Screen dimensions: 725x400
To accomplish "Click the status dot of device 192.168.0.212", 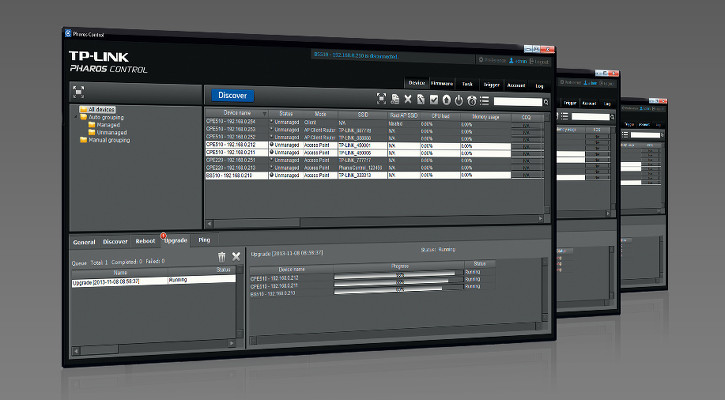I will pos(272,145).
